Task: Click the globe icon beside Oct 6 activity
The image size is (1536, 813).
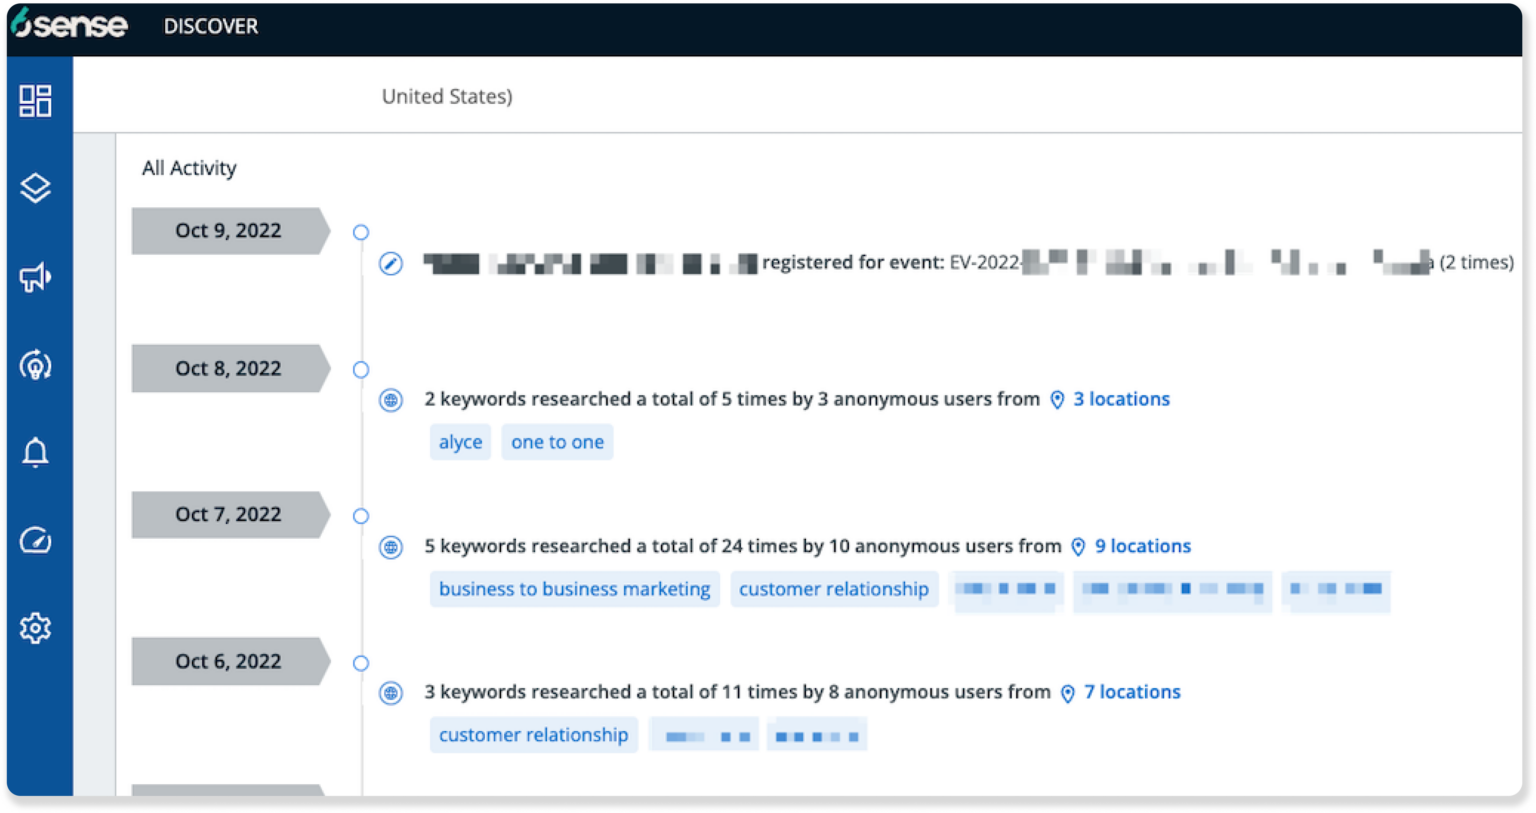Action: pyautogui.click(x=390, y=692)
